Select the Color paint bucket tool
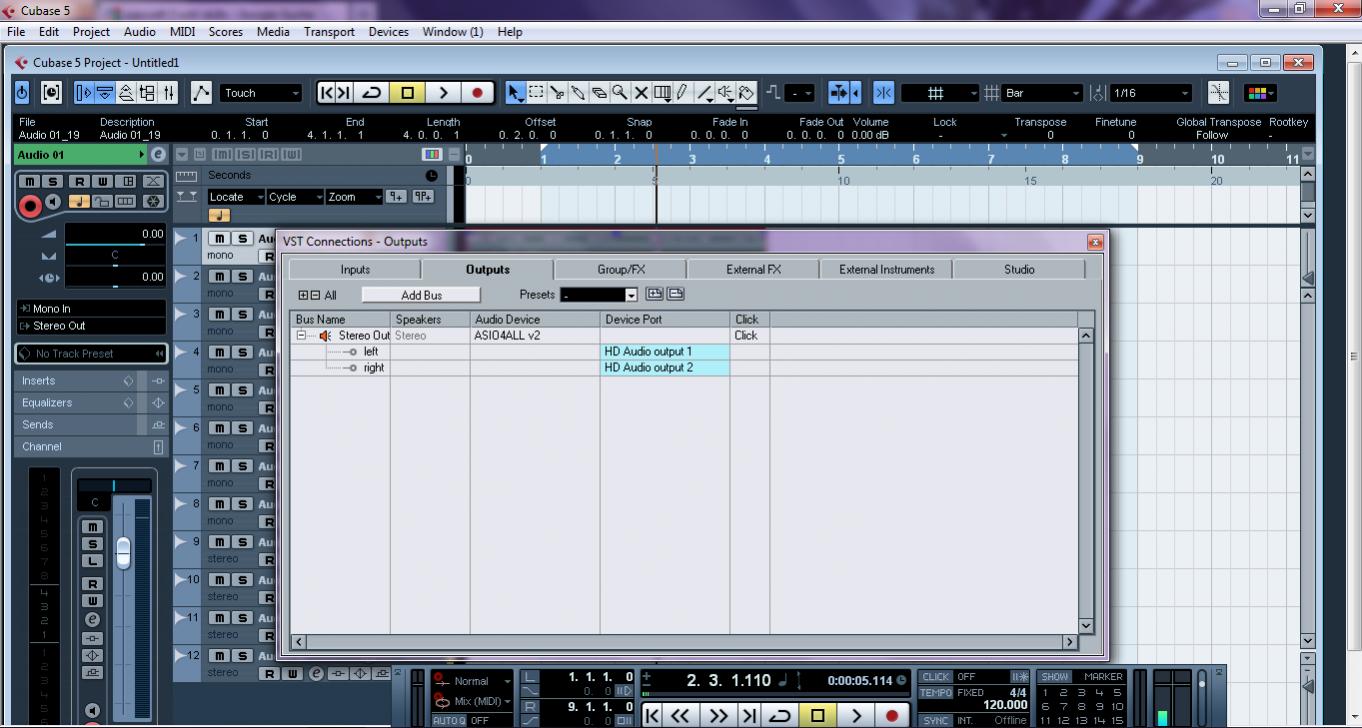Screen dimensions: 1362x728 click(746, 93)
